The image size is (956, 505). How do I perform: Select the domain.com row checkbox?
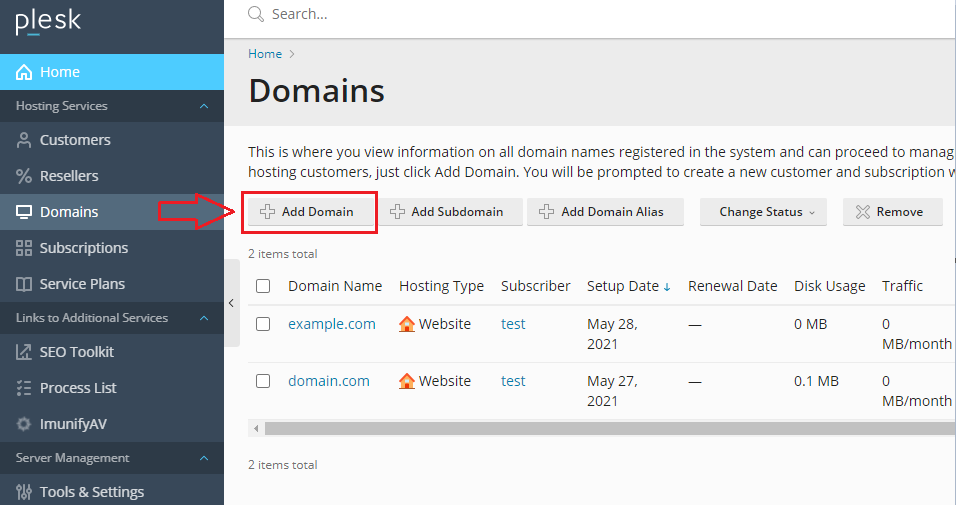pyautogui.click(x=263, y=381)
